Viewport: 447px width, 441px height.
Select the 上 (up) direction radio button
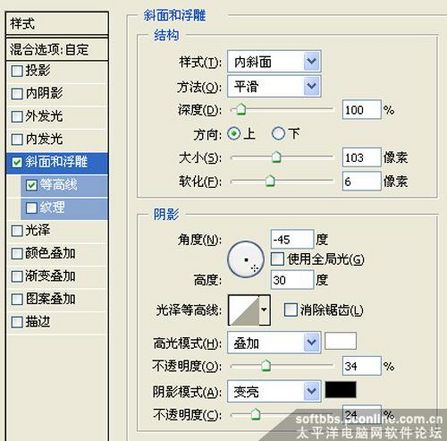click(234, 134)
